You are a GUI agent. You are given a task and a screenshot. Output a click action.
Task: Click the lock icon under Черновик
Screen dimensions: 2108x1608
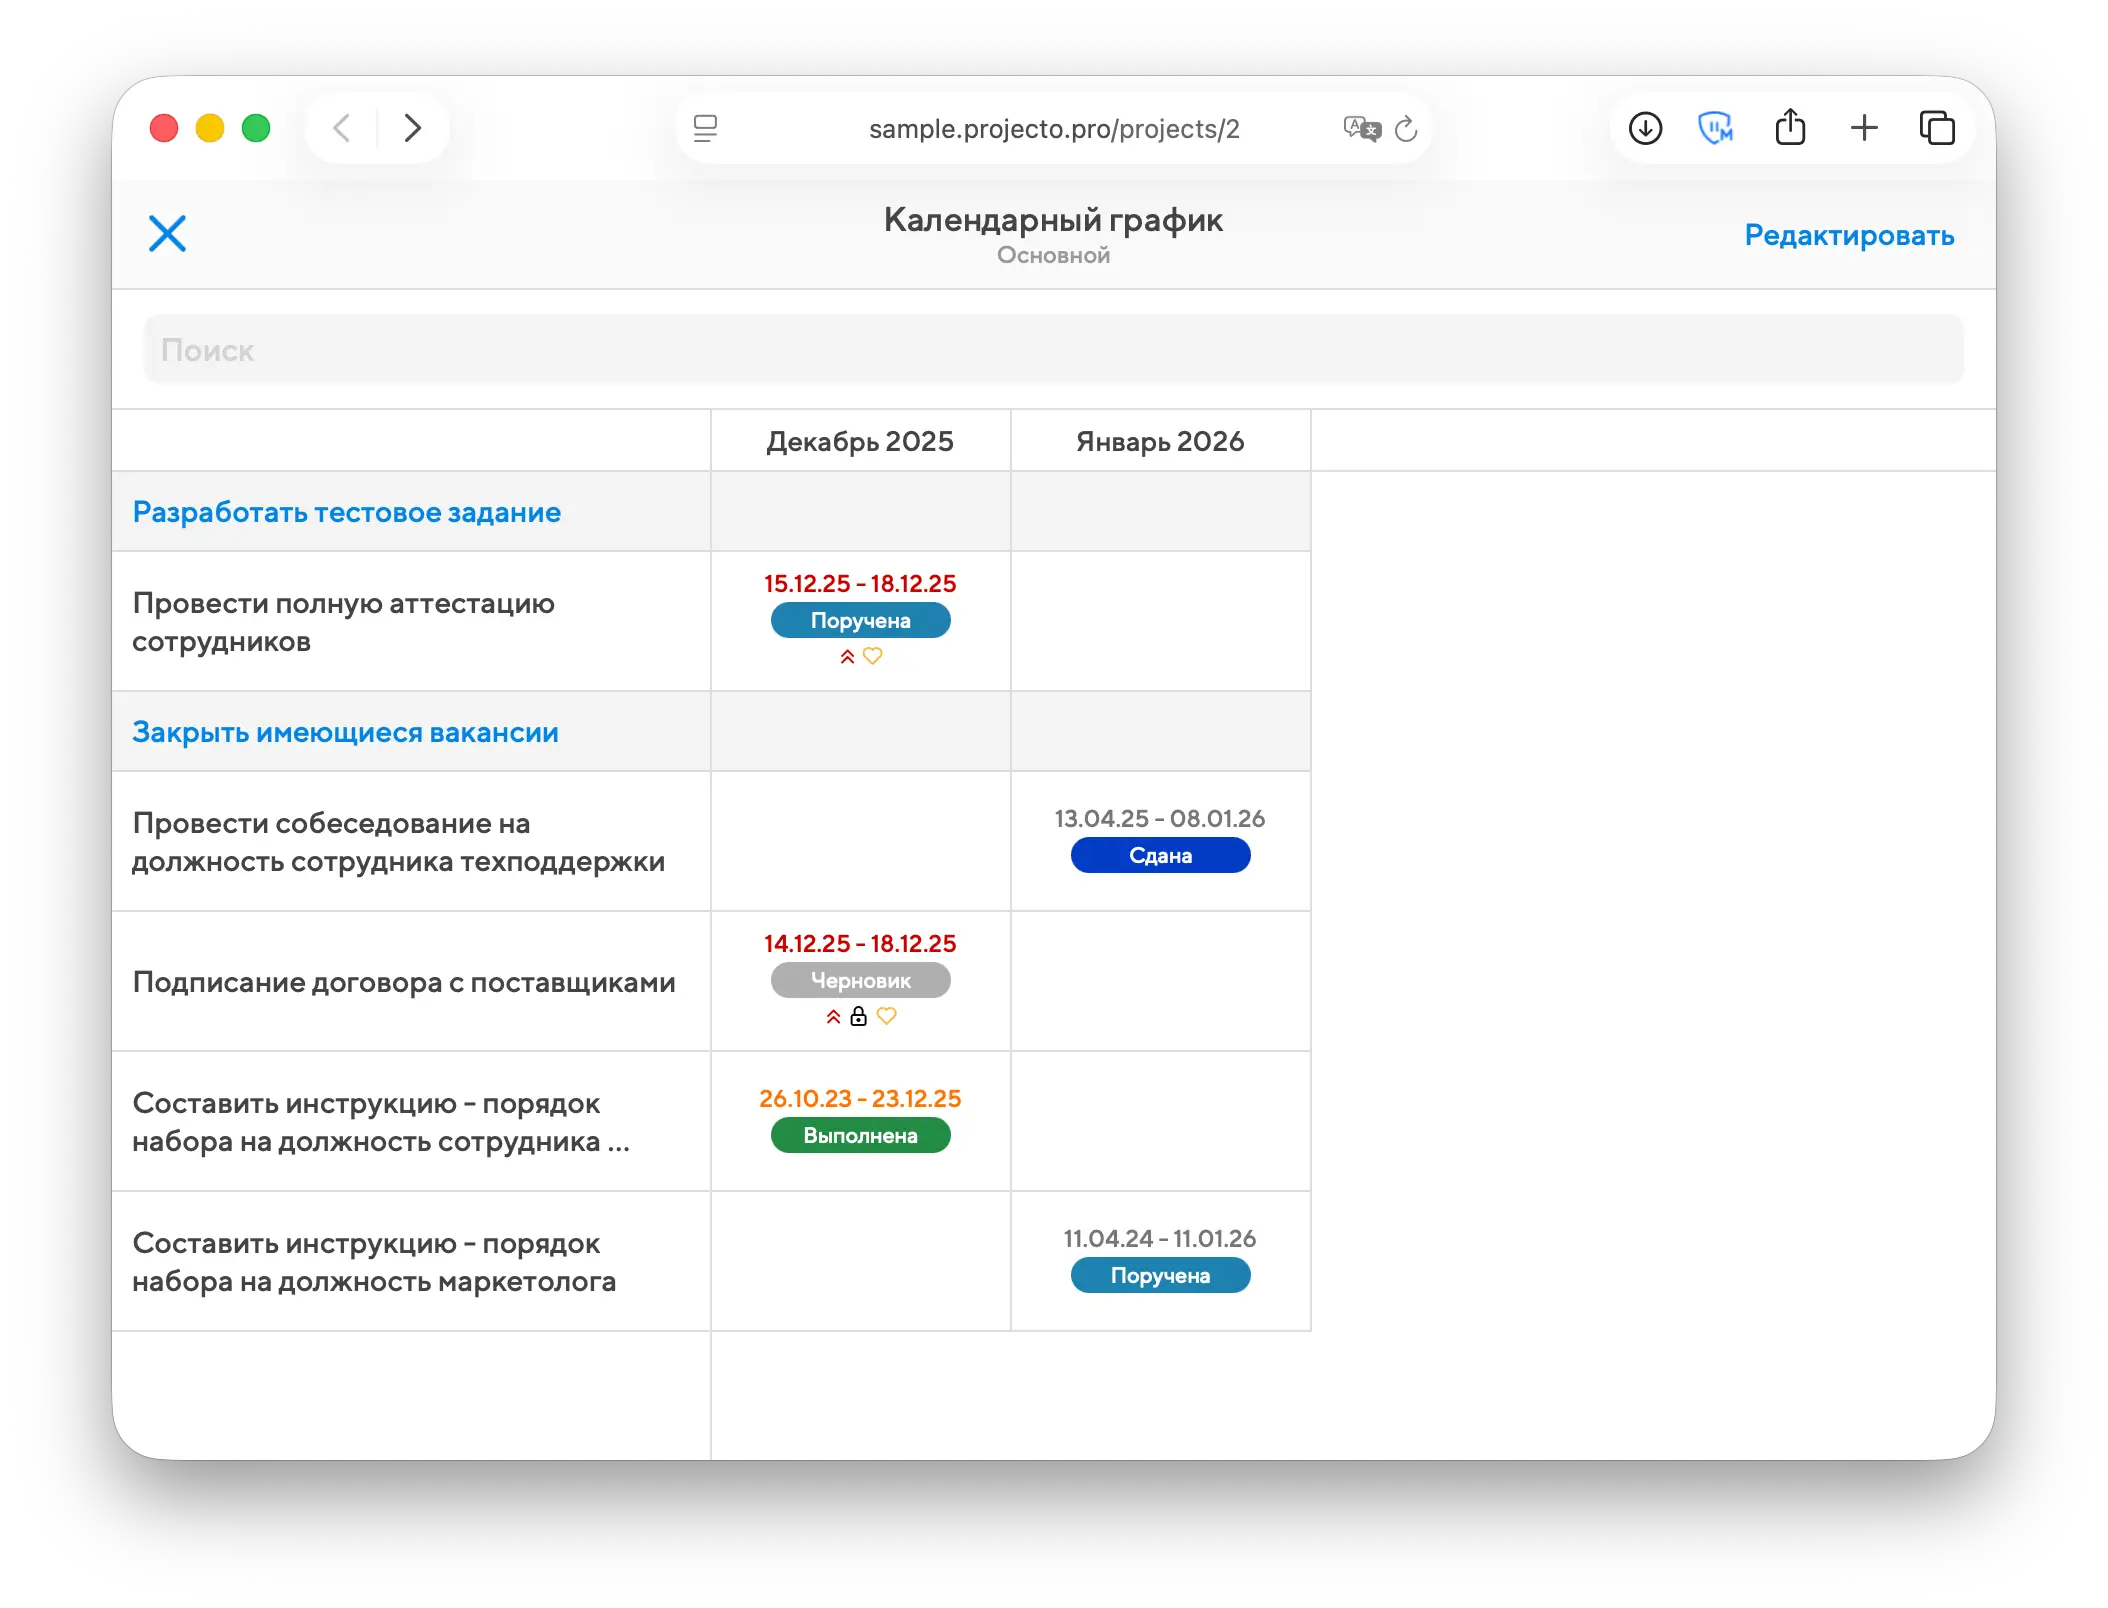click(x=858, y=1016)
